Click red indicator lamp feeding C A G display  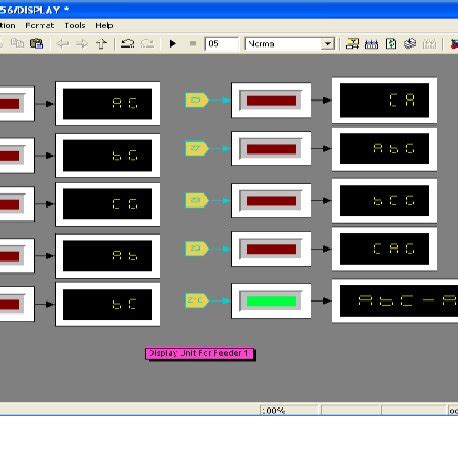click(x=271, y=249)
